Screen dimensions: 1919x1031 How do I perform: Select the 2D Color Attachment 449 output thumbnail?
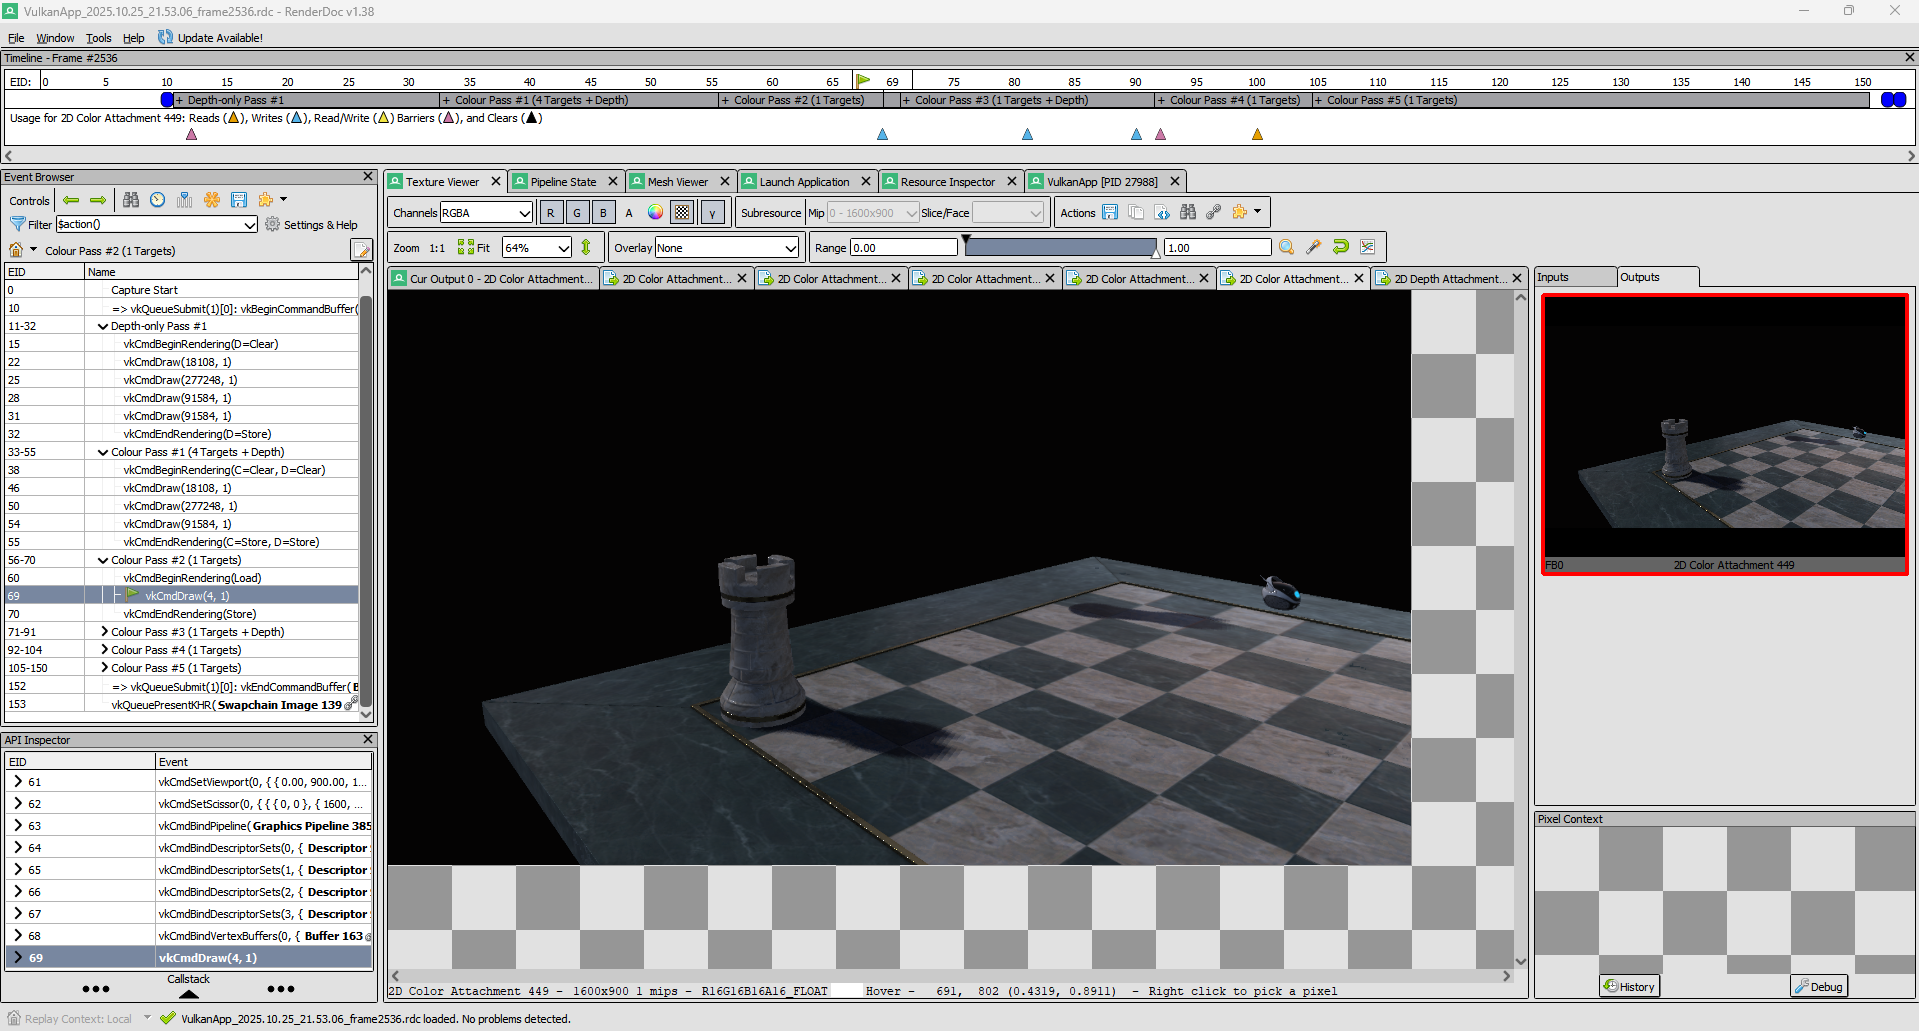pyautogui.click(x=1724, y=434)
